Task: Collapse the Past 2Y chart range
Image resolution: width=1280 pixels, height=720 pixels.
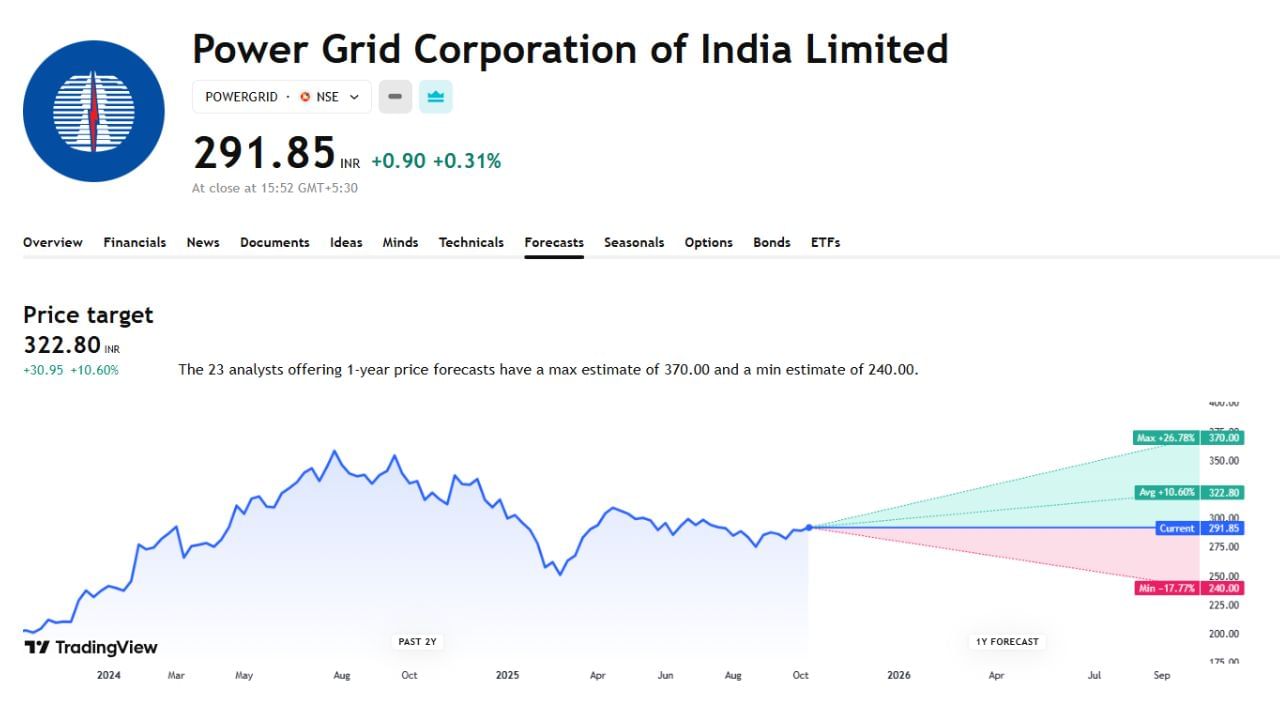Action: 417,641
